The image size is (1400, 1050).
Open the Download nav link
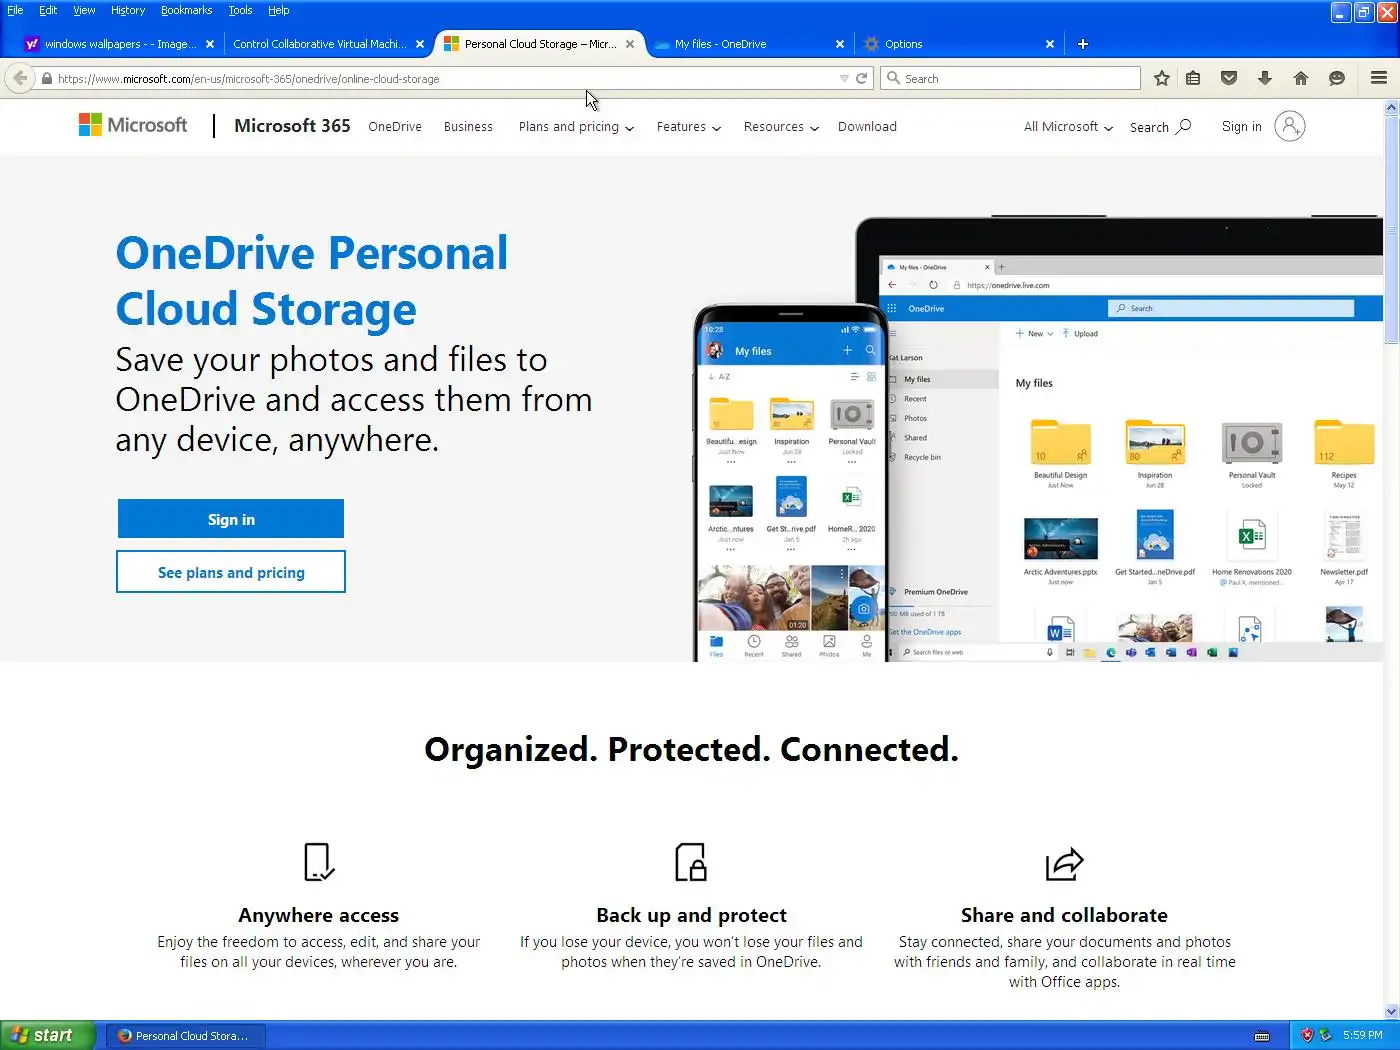click(867, 127)
